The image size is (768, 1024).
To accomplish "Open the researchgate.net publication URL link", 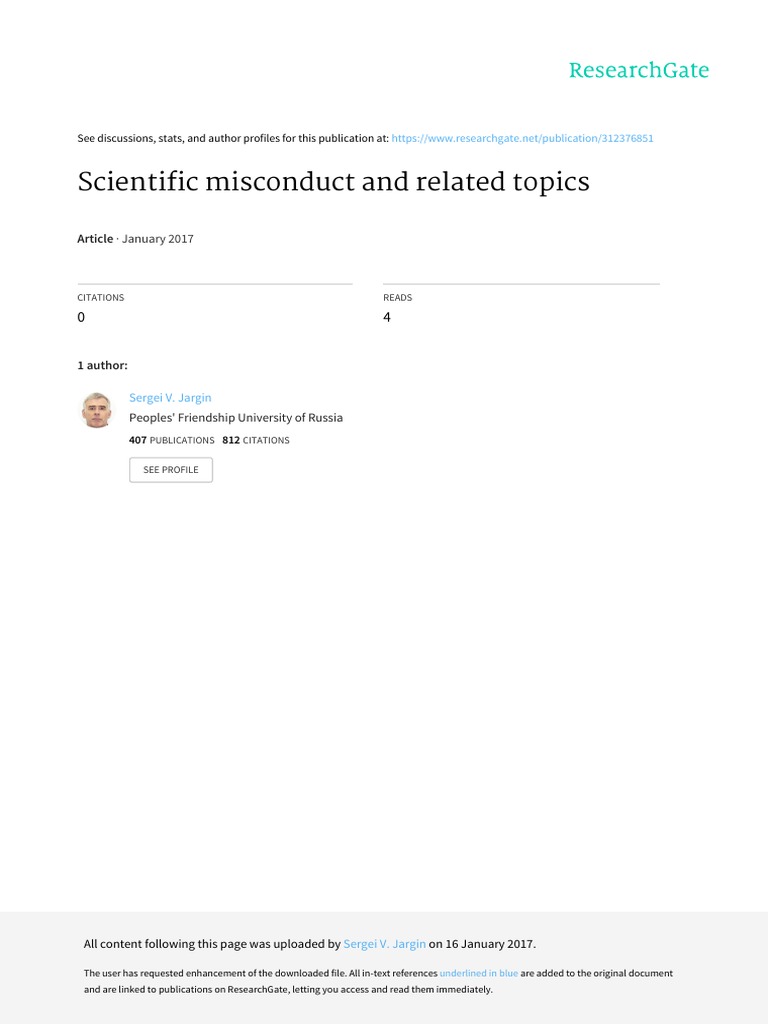I will (x=523, y=138).
